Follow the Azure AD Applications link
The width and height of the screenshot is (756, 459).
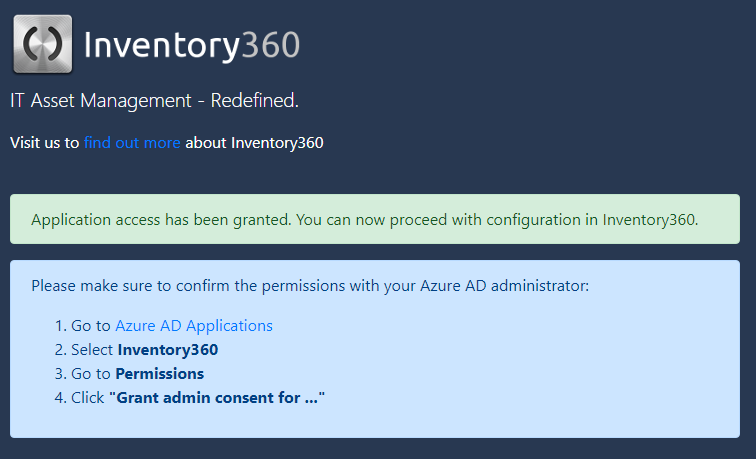click(194, 326)
